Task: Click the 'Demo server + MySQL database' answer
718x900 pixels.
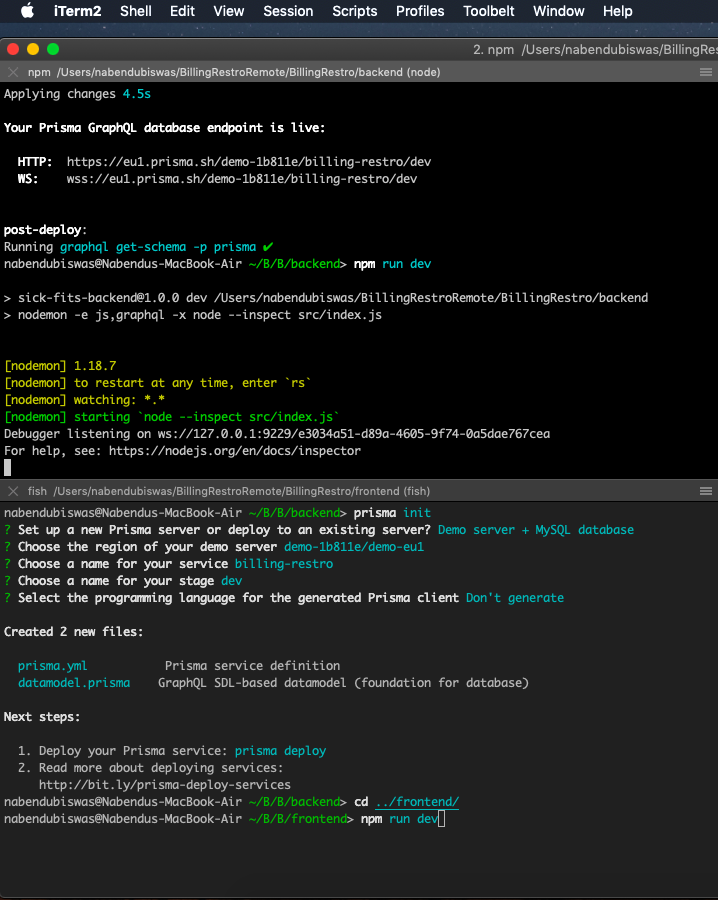Action: (535, 530)
